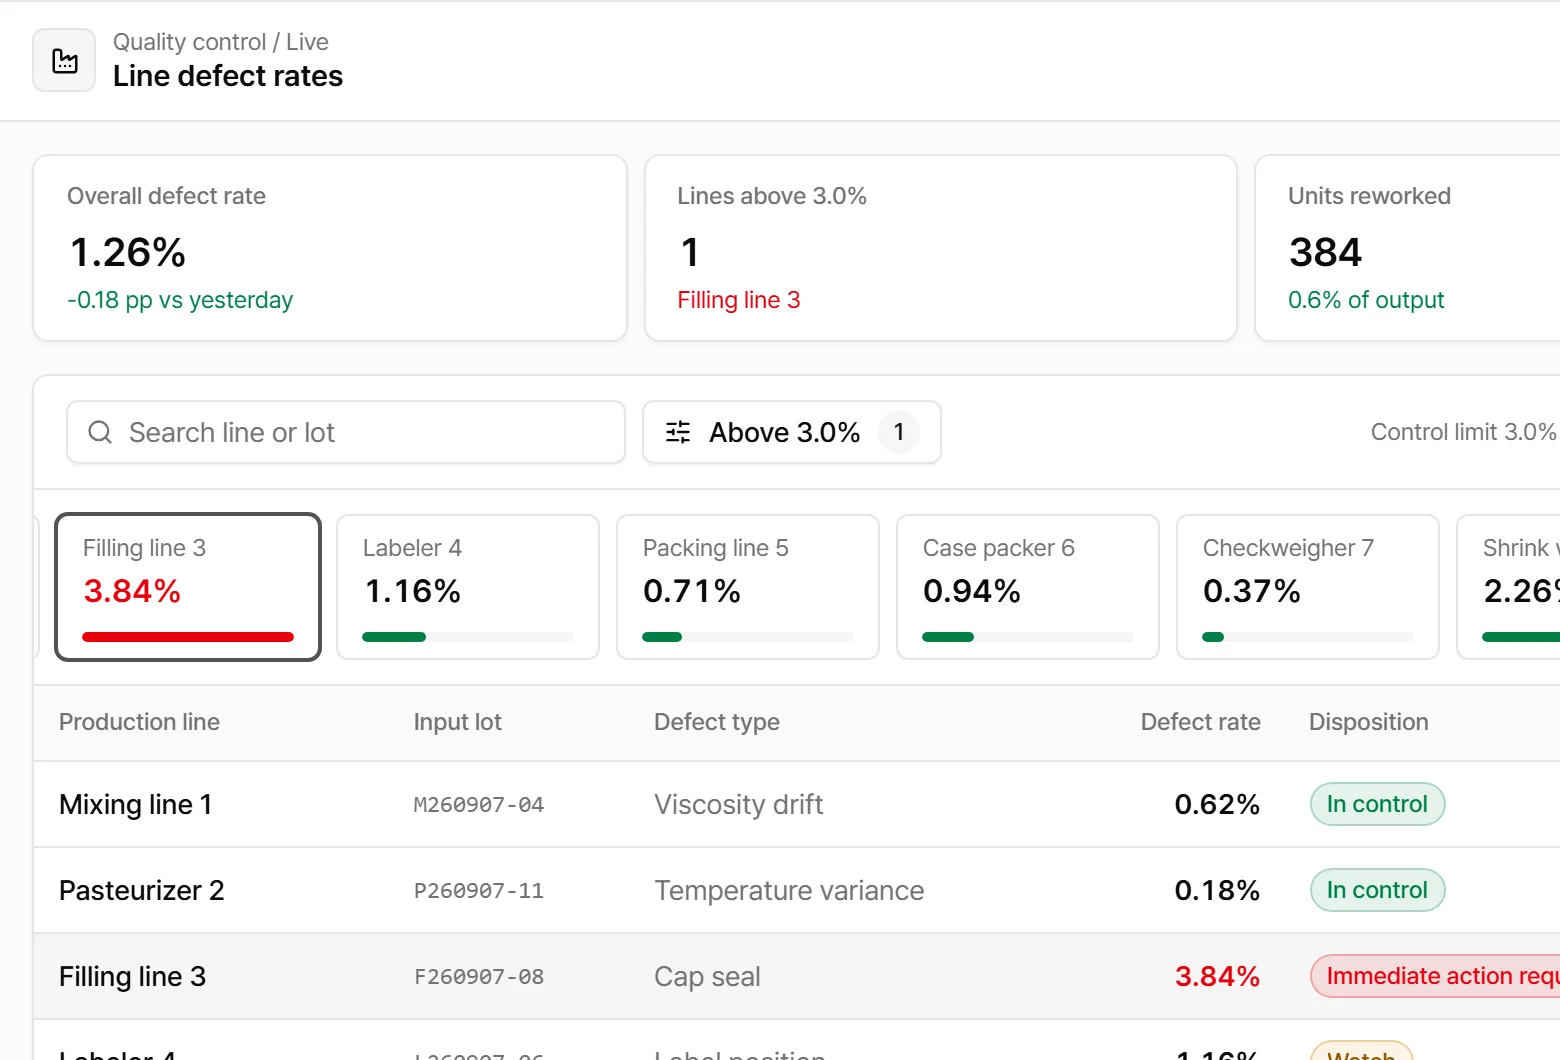1560x1060 pixels.
Task: Select the Packing line 5 card
Action: 748,587
